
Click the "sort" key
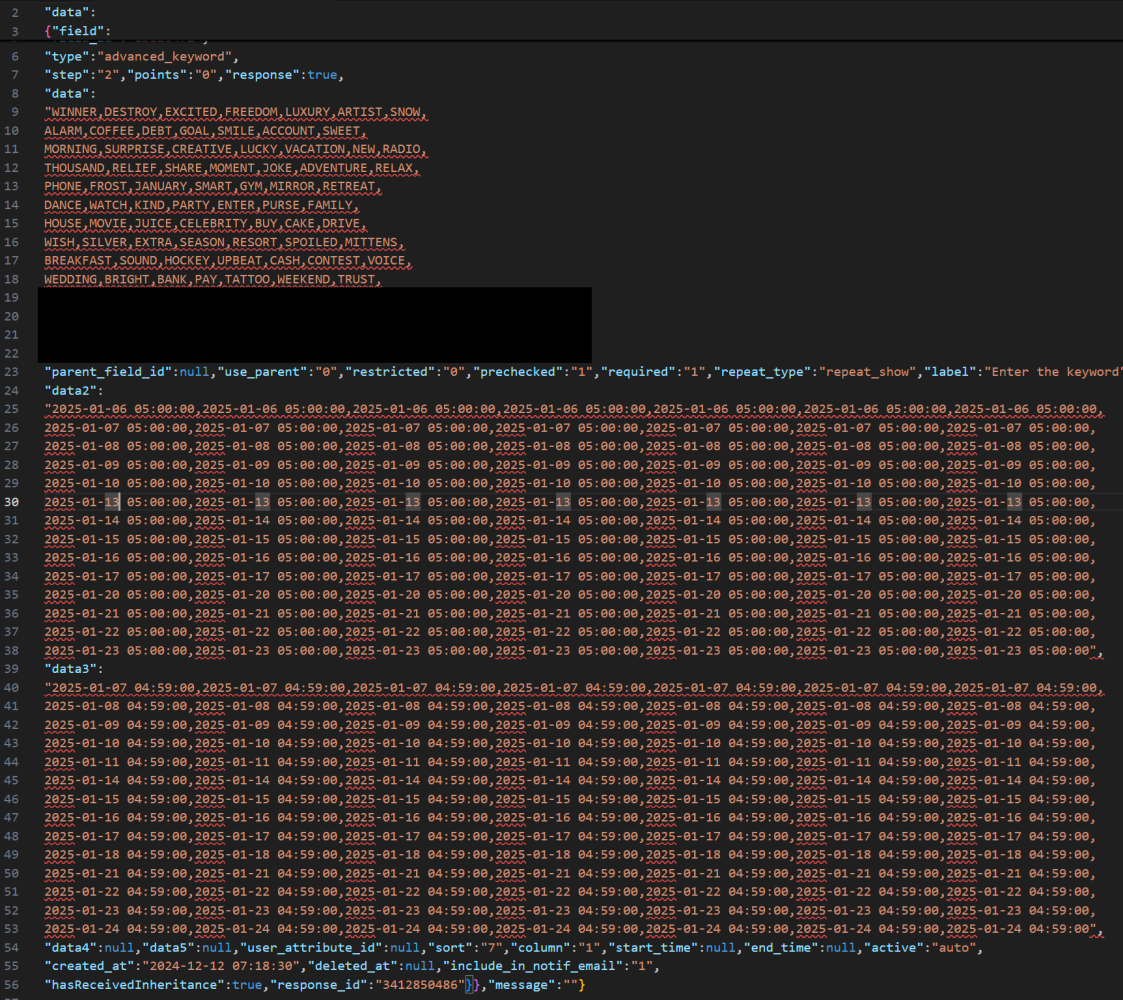pyautogui.click(x=450, y=947)
